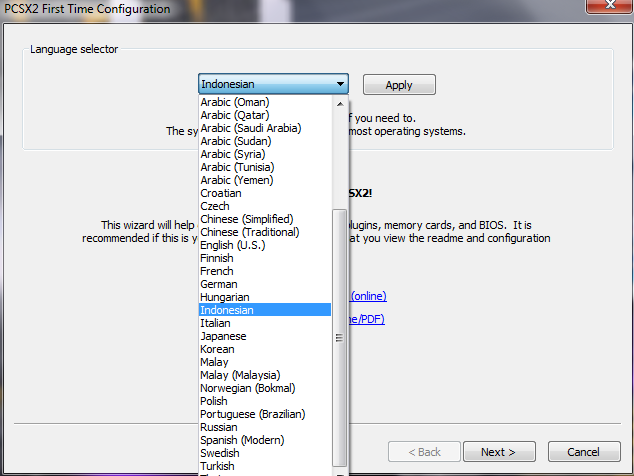Pick Arabic (Syria) in the dropdown
The width and height of the screenshot is (634, 476).
pyautogui.click(x=265, y=154)
